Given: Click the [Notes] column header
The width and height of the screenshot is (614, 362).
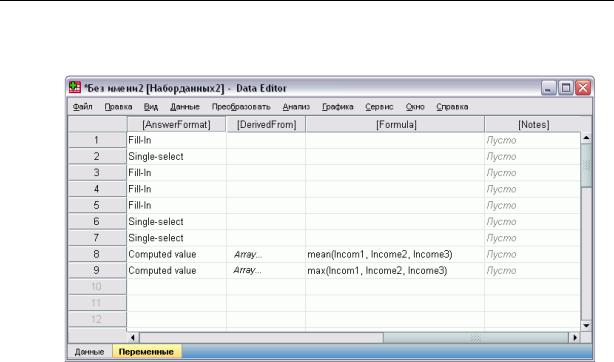Looking at the screenshot, I should (534, 125).
